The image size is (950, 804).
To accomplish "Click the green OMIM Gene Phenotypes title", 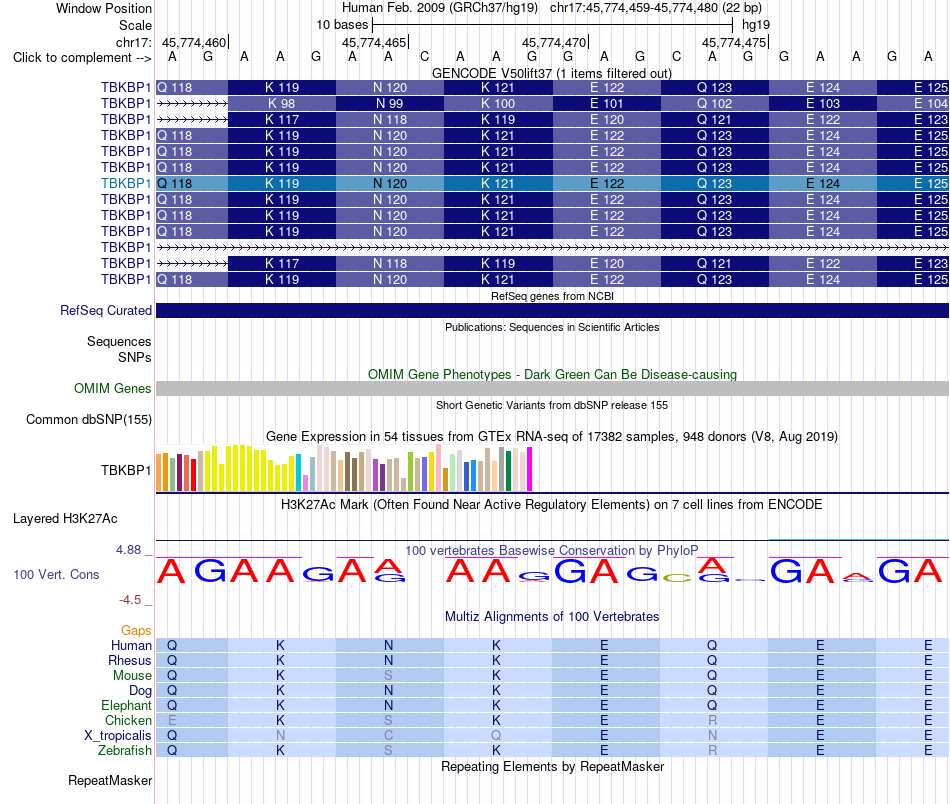I will point(552,374).
